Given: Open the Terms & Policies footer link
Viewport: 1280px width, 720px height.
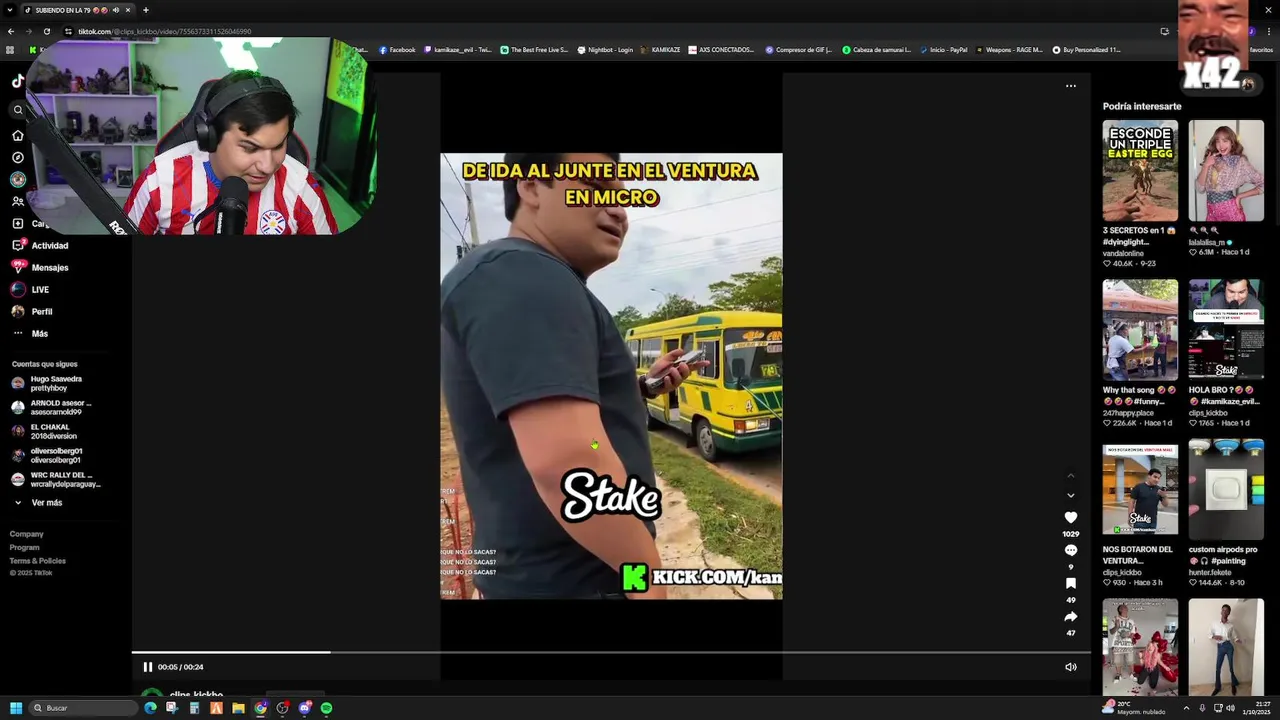Looking at the screenshot, I should click(x=38, y=560).
